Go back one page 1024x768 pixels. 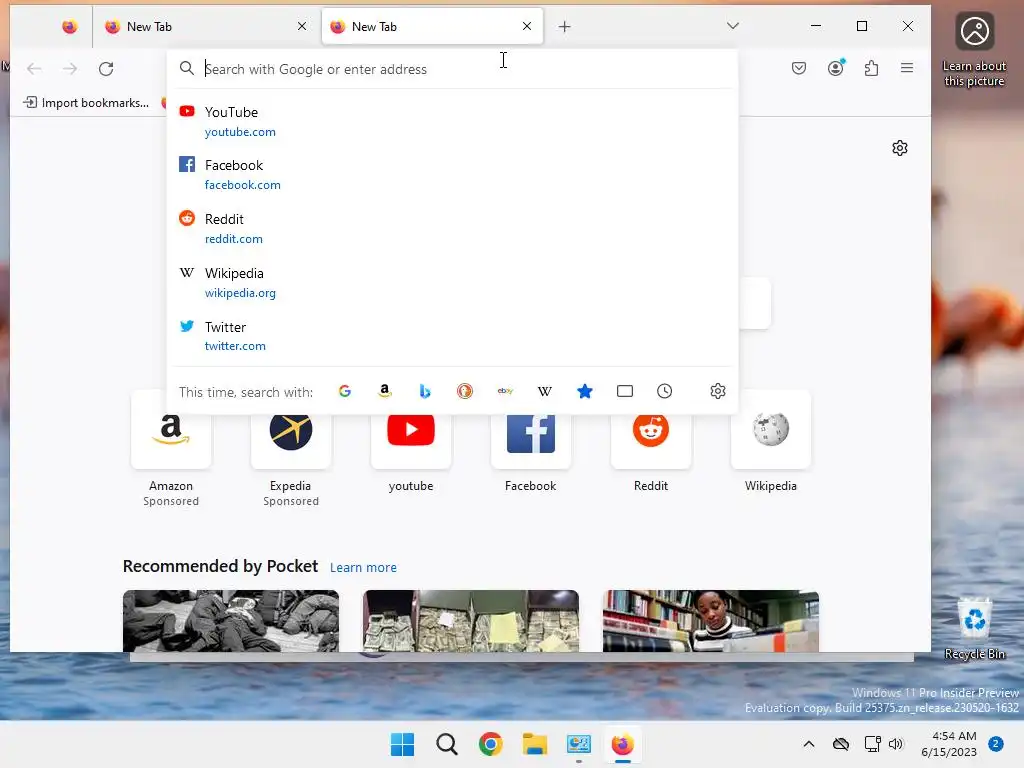point(34,69)
